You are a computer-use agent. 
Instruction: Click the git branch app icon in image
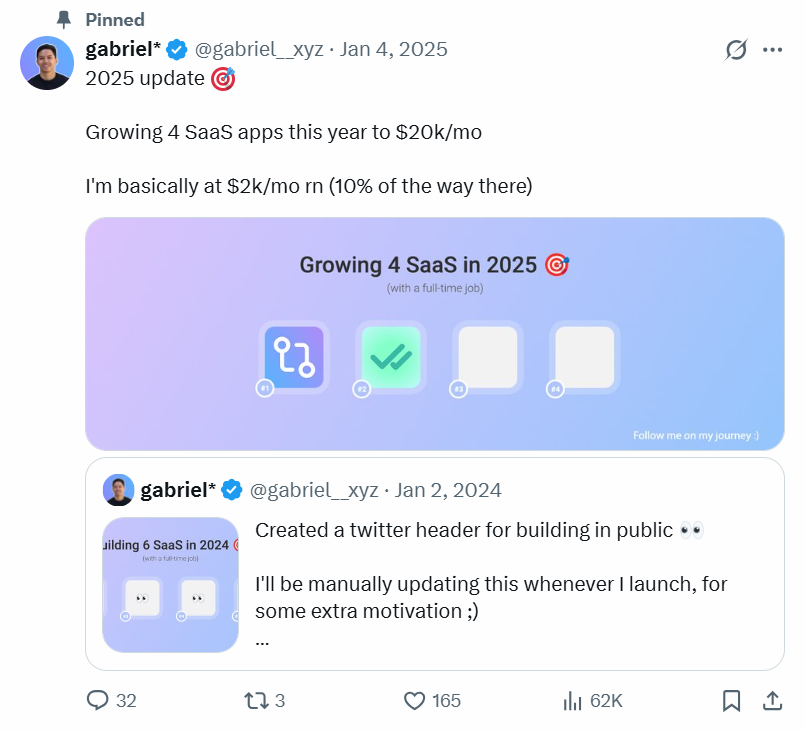pyautogui.click(x=294, y=357)
